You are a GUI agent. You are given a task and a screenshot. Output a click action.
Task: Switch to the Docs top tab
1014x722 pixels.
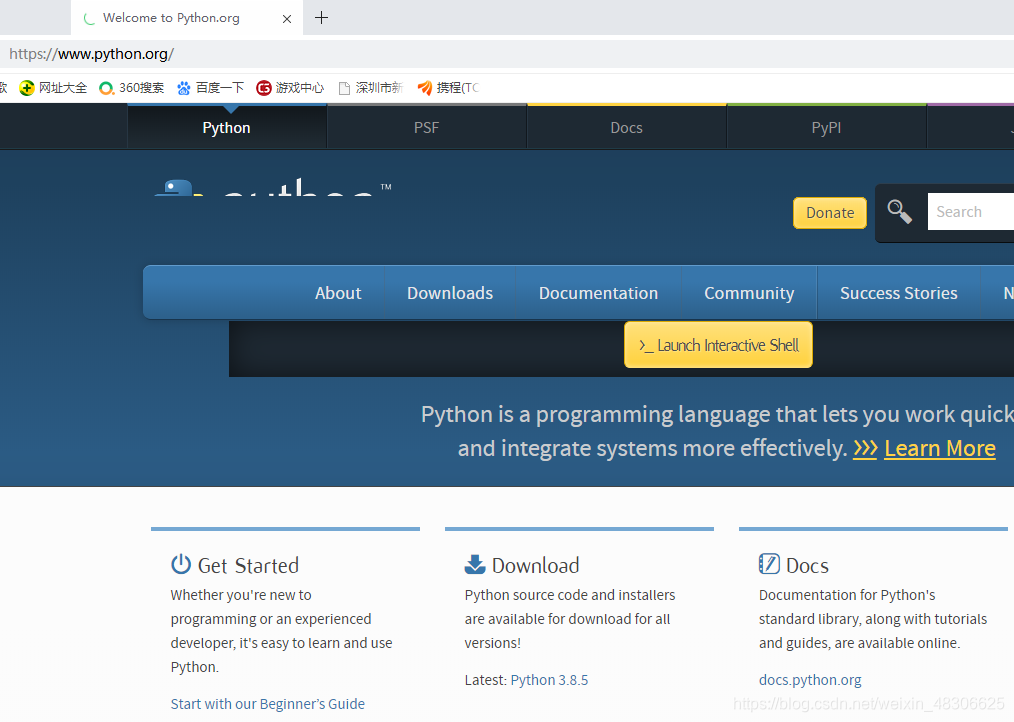[627, 127]
